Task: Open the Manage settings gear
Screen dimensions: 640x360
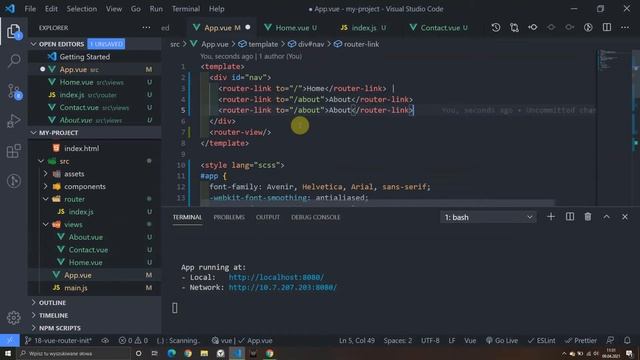Action: (x=14, y=318)
